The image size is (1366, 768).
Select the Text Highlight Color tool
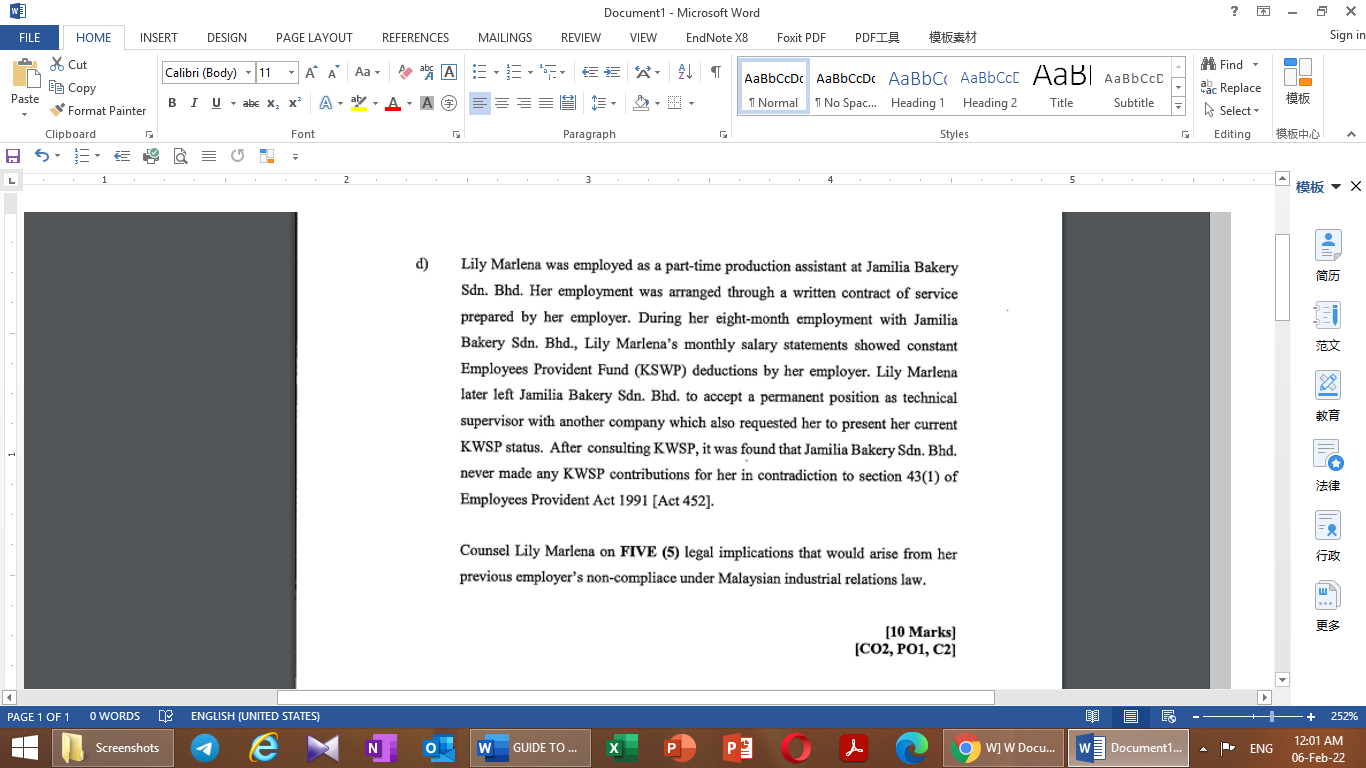coord(360,103)
